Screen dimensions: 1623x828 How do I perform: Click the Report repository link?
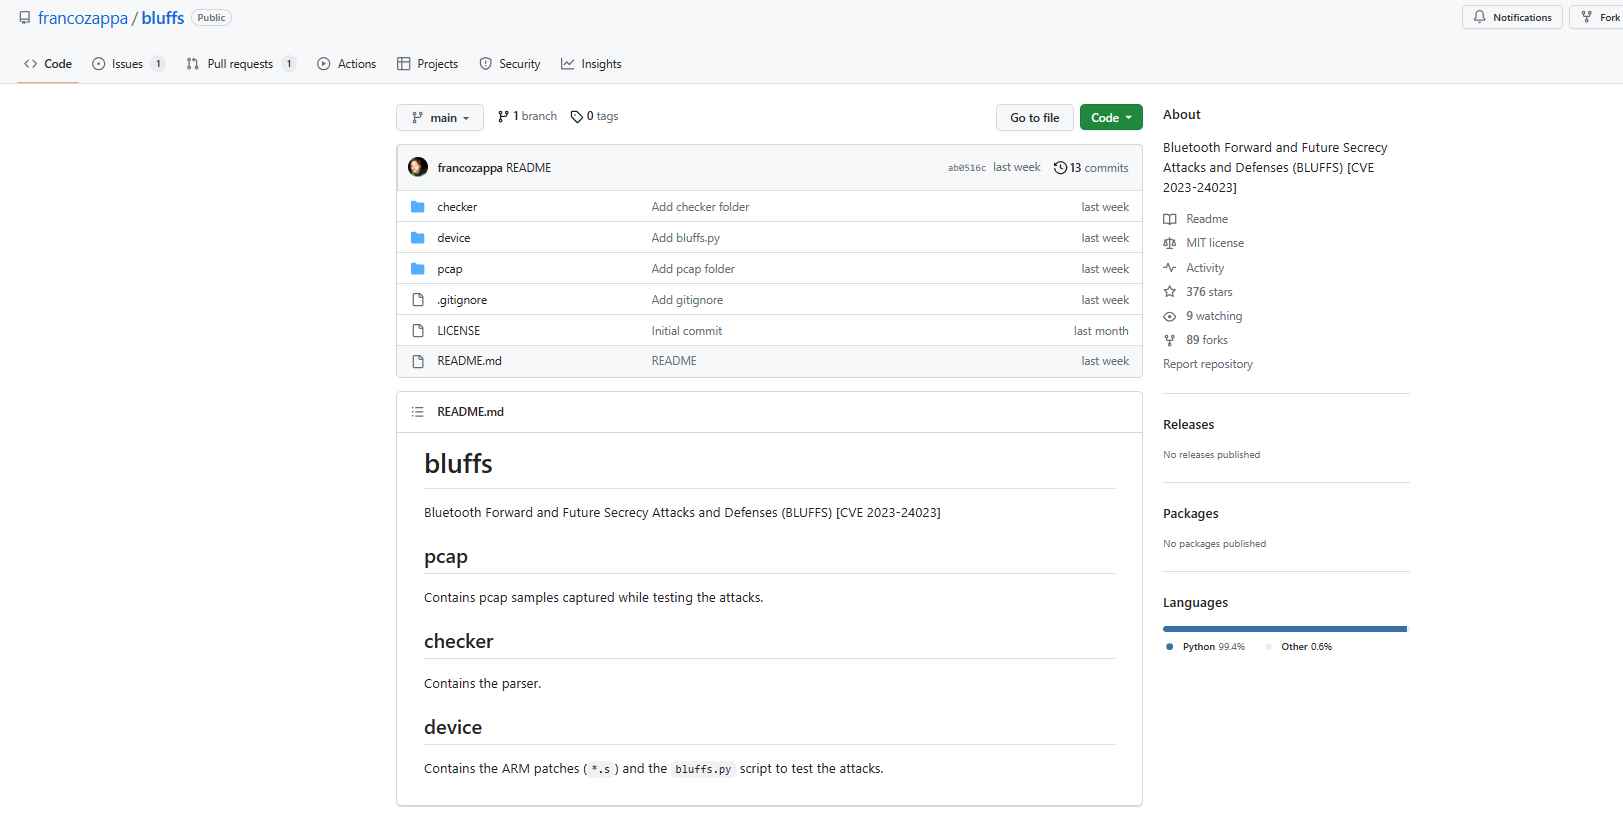[x=1208, y=364]
